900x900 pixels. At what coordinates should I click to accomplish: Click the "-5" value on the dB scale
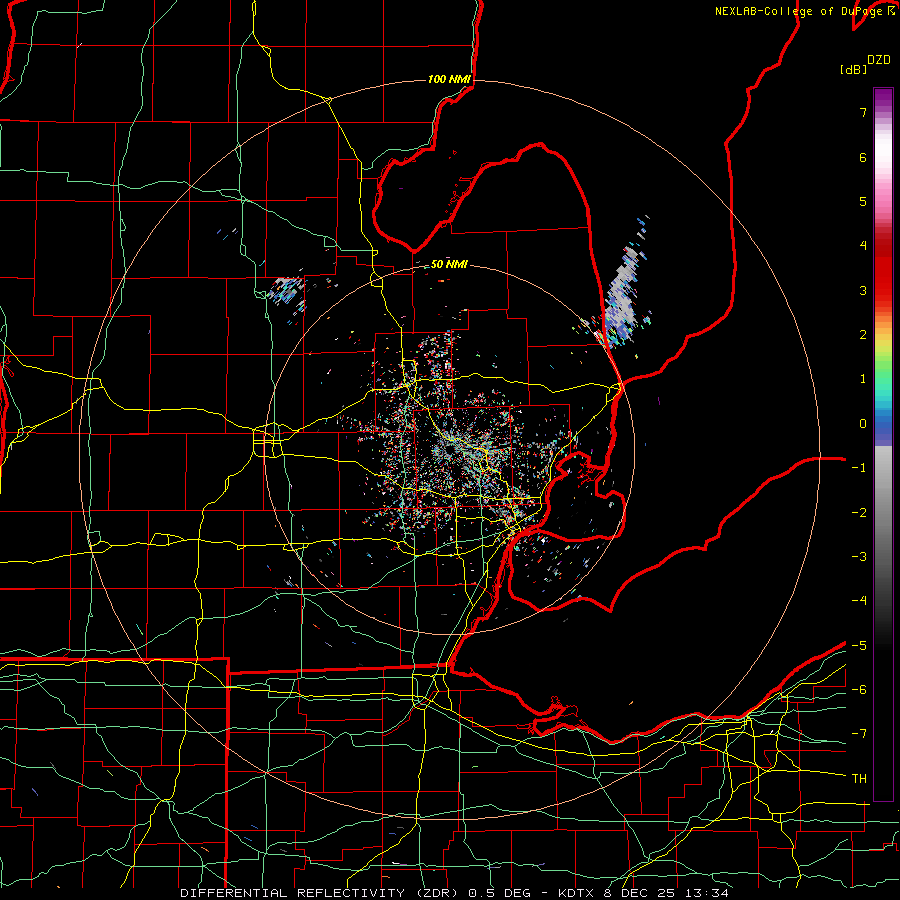pos(859,646)
